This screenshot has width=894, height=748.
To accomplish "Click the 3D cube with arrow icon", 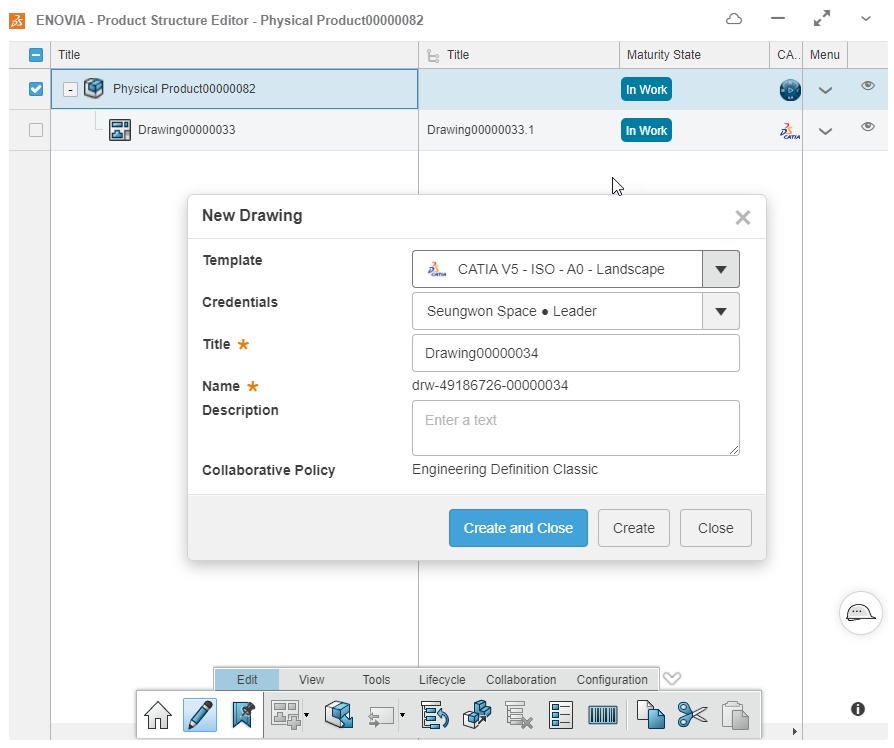I will (x=339, y=715).
